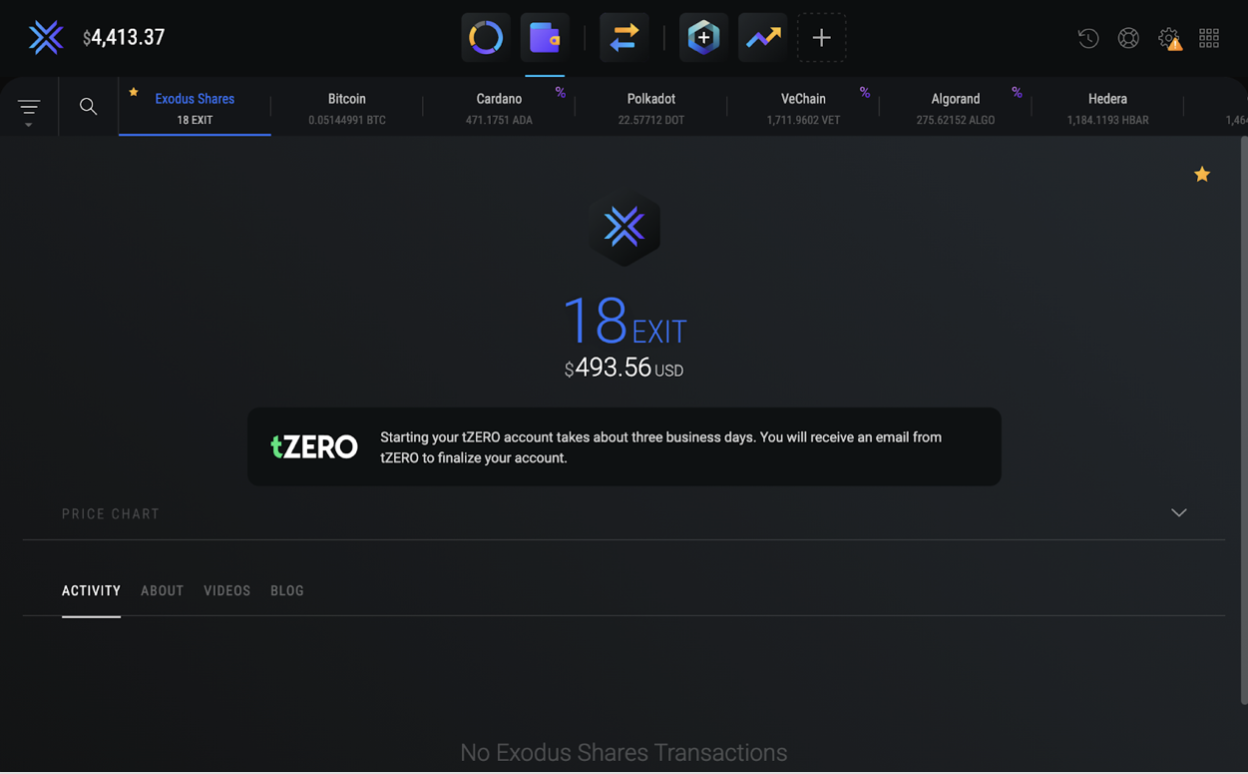Switch to the Videos tab
The width and height of the screenshot is (1248, 774).
(x=227, y=591)
